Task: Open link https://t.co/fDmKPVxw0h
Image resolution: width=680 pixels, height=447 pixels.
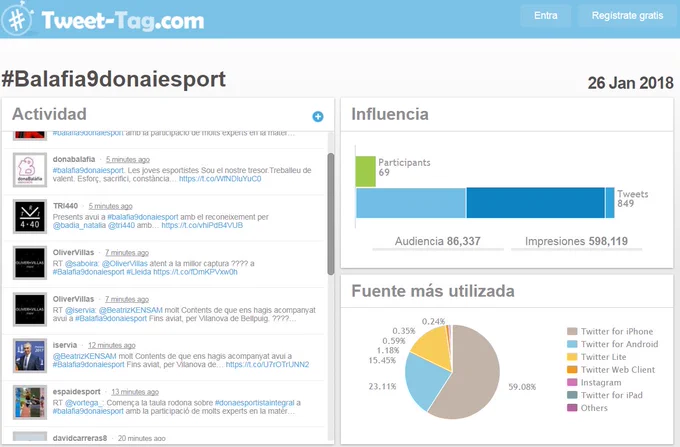Action: tap(195, 272)
